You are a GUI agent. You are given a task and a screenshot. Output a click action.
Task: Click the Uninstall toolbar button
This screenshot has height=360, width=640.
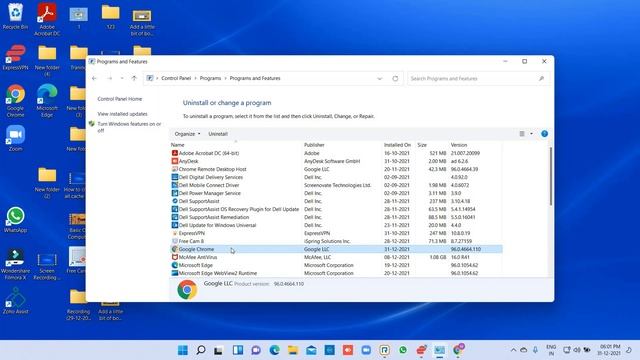coord(218,134)
